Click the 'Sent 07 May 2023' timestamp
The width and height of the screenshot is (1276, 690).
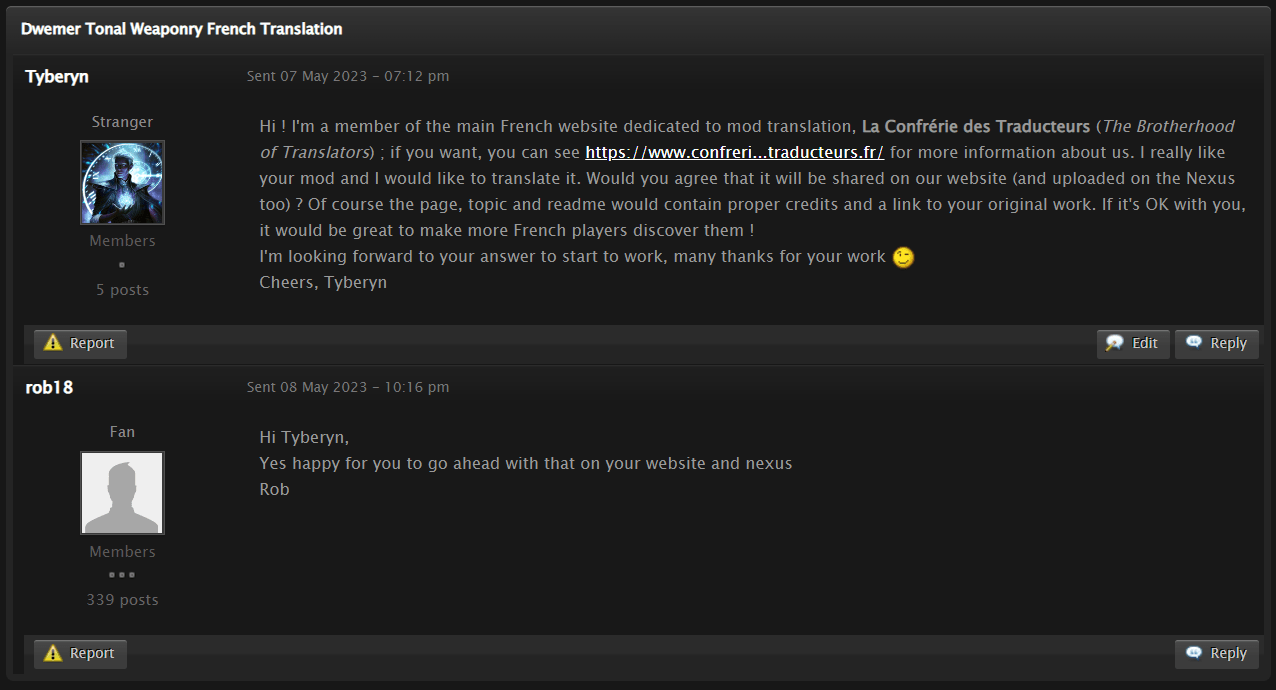pyautogui.click(x=348, y=76)
